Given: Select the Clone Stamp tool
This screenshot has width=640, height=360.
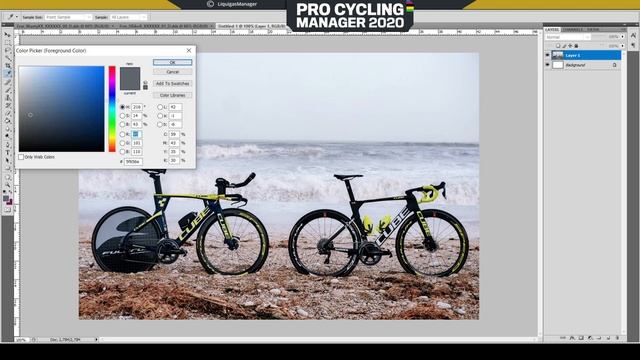Looking at the screenshot, I should click(7, 98).
